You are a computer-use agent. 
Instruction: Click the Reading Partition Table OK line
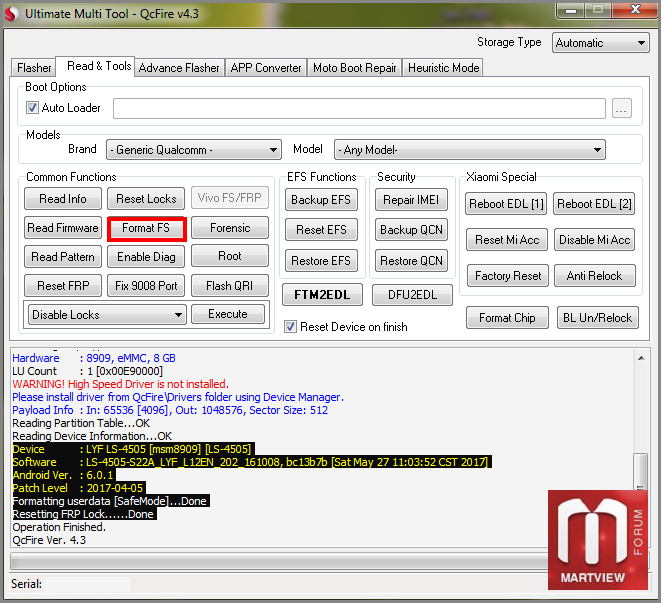(81, 423)
